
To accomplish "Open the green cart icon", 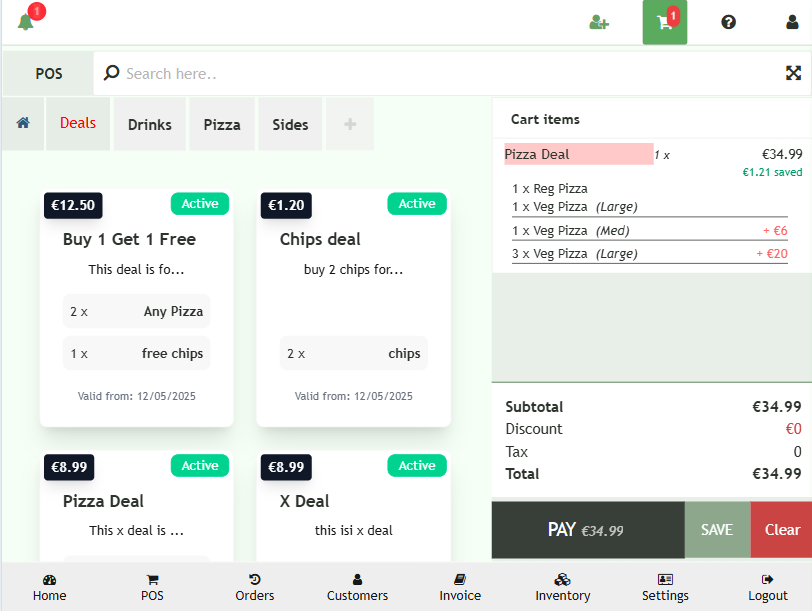I will (x=665, y=22).
